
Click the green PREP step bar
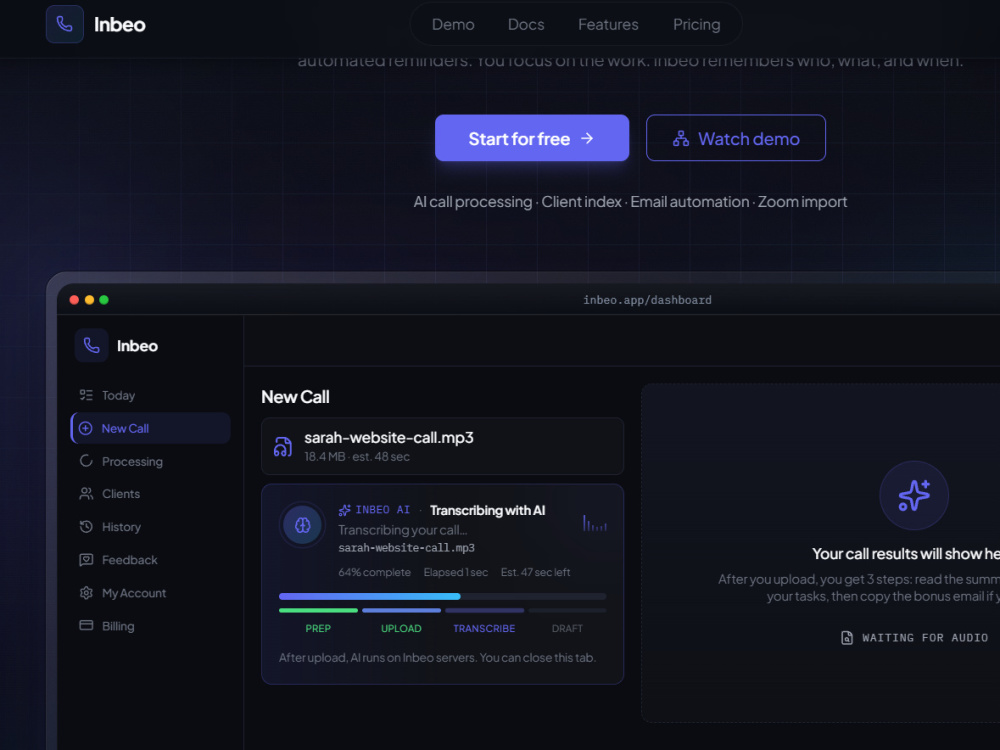318,610
